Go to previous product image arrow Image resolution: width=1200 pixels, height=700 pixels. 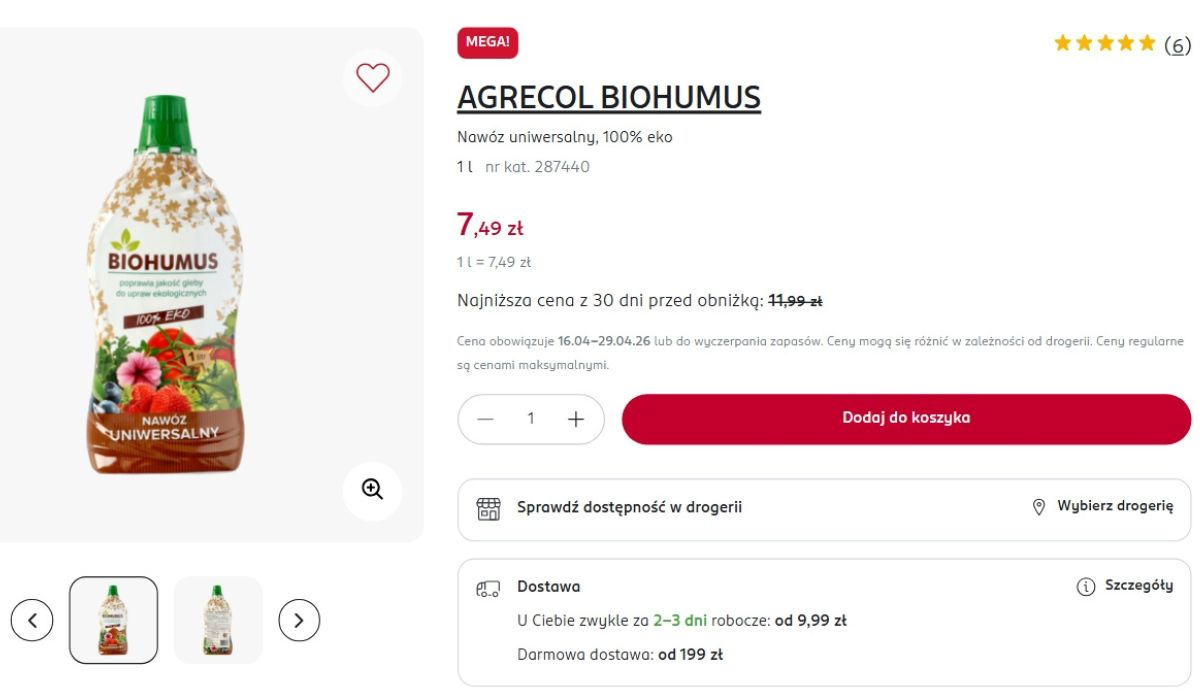[x=32, y=621]
